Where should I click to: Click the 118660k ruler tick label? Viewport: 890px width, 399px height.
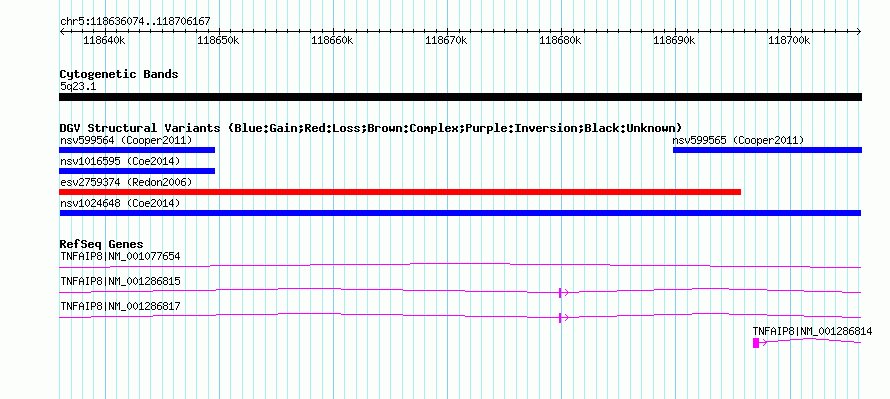click(333, 41)
